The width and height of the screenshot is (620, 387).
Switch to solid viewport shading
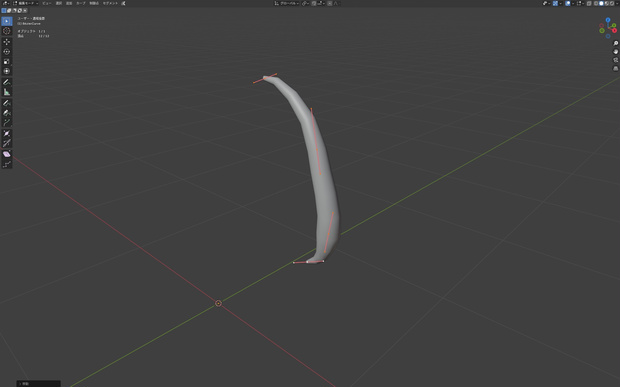coord(601,3)
